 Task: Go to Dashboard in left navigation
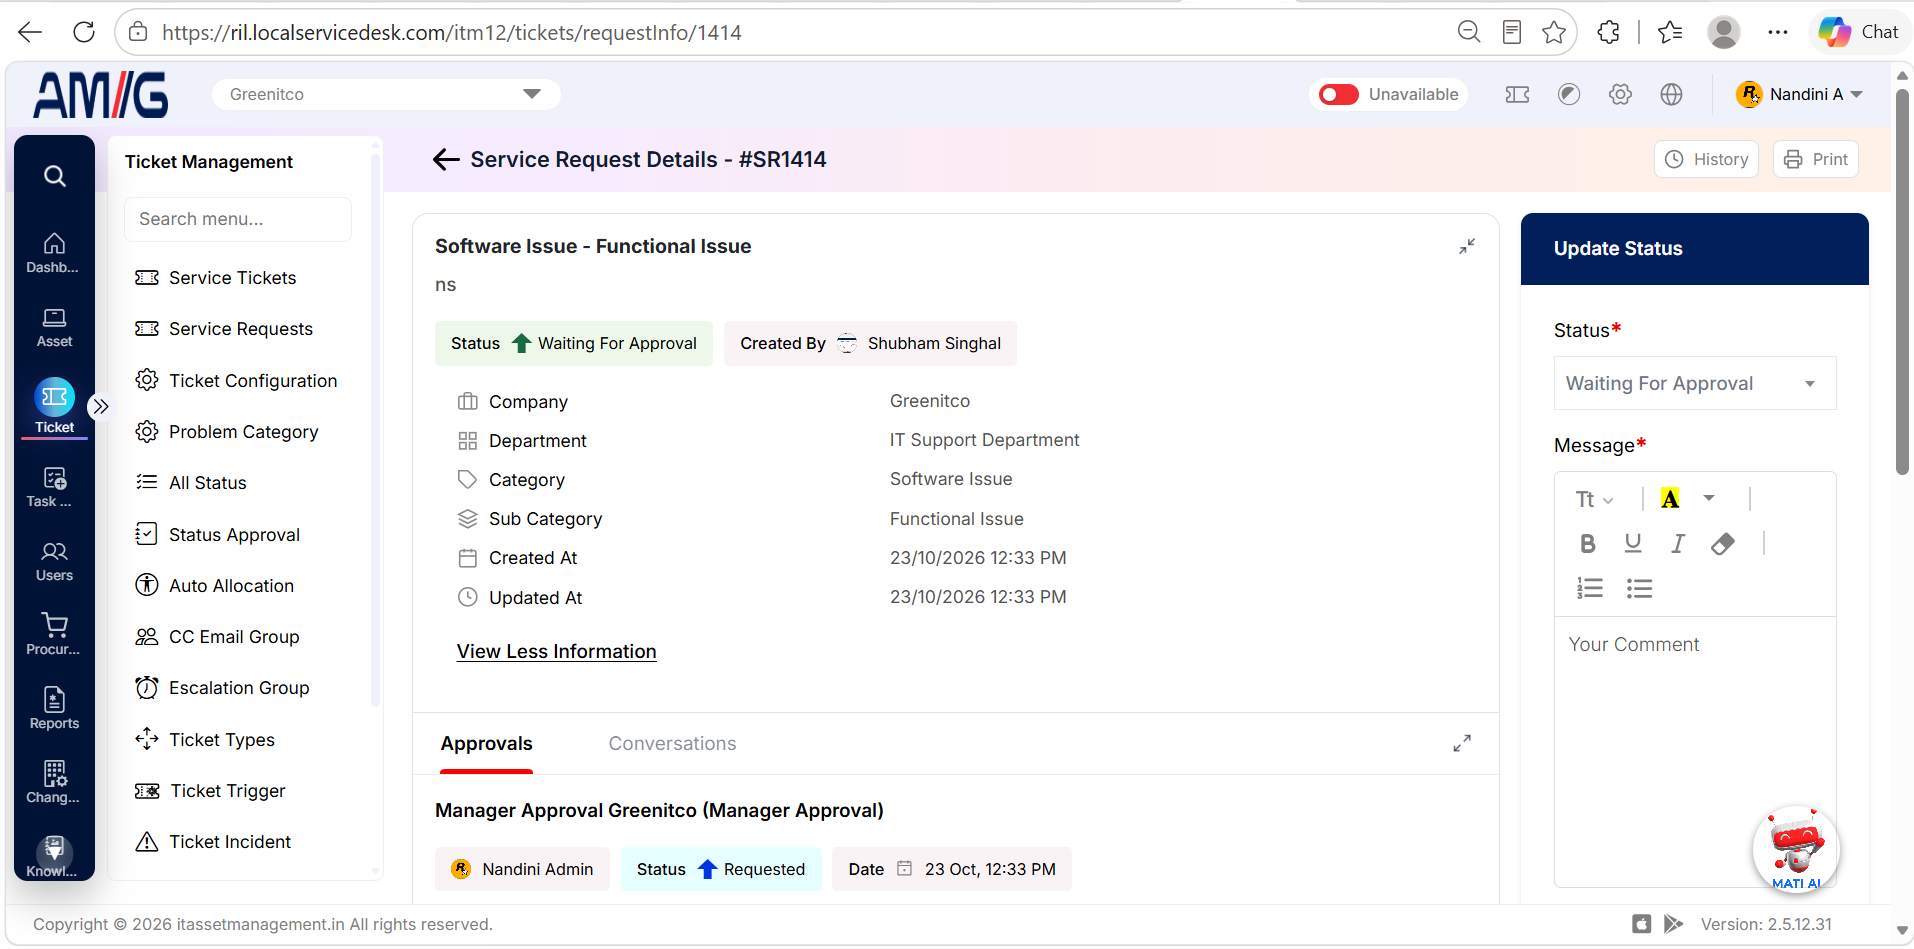point(54,253)
